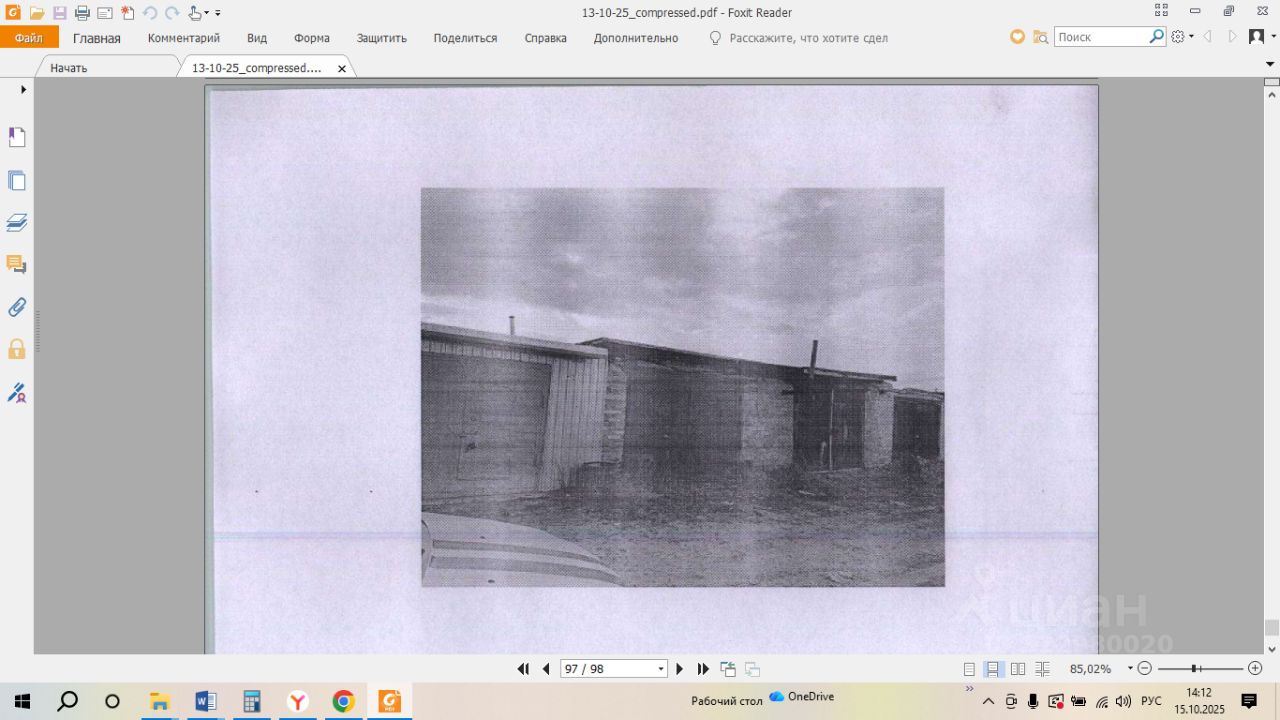Go to the previous page
The width and height of the screenshot is (1280, 720).
[546, 669]
